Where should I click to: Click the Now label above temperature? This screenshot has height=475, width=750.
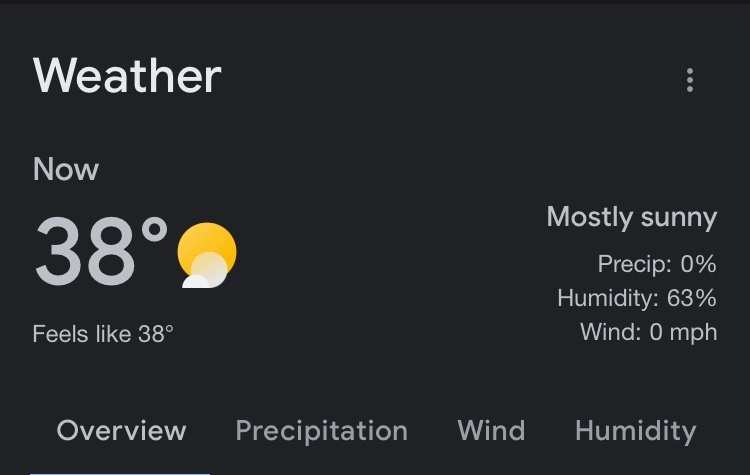[66, 169]
